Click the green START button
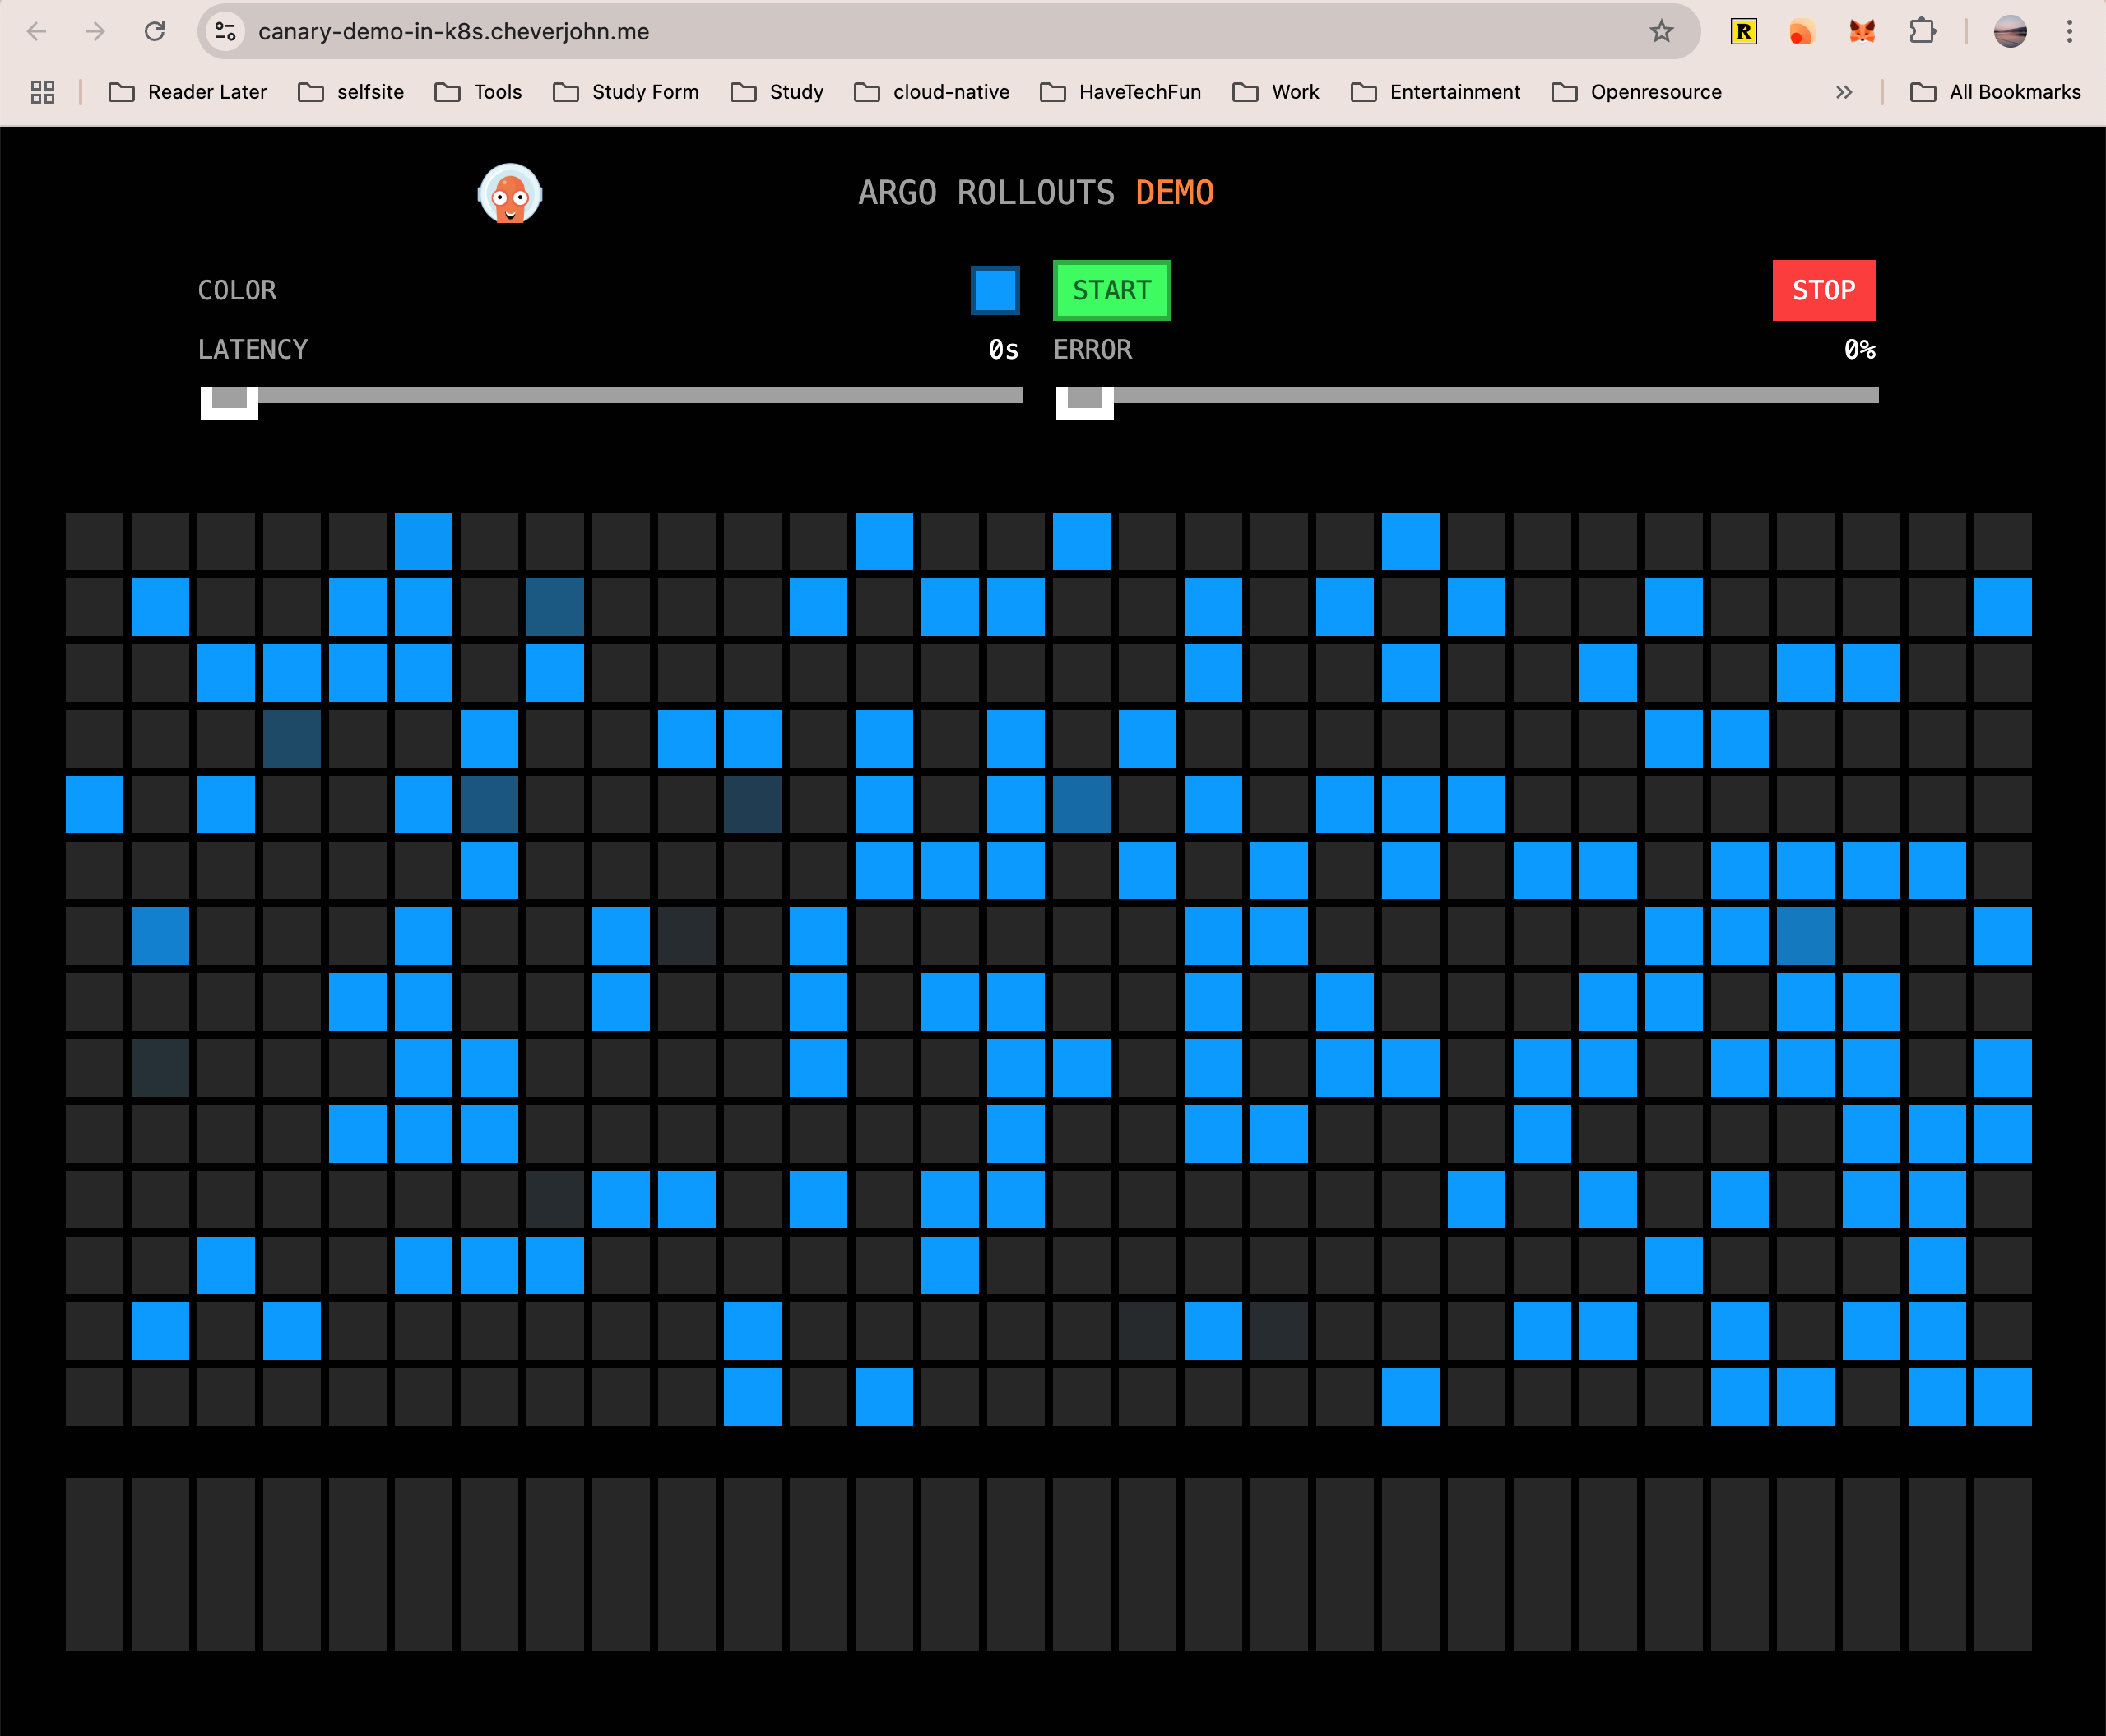 pos(1112,290)
